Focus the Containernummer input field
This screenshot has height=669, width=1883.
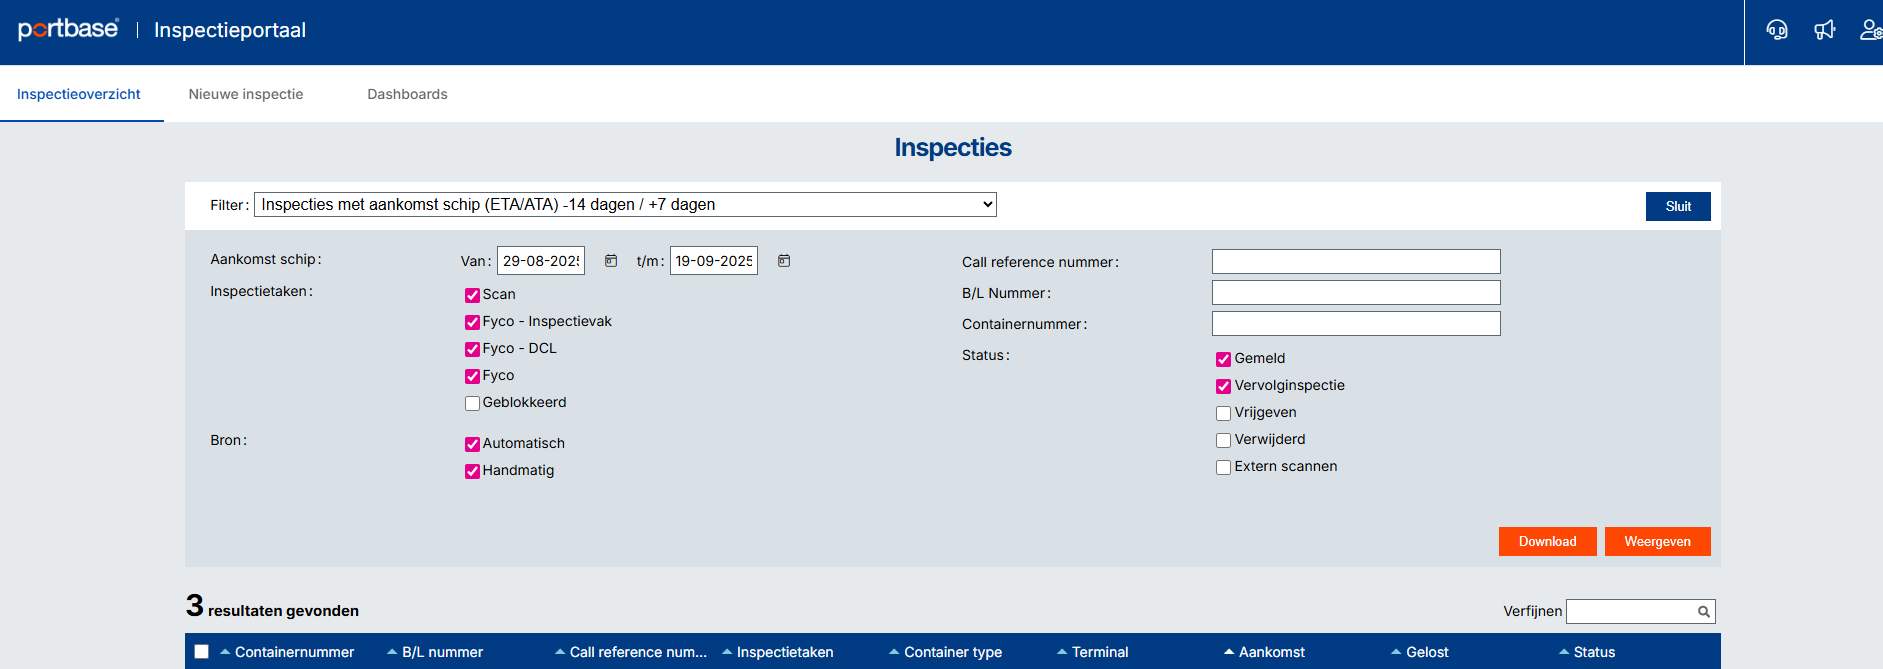pyautogui.click(x=1356, y=324)
